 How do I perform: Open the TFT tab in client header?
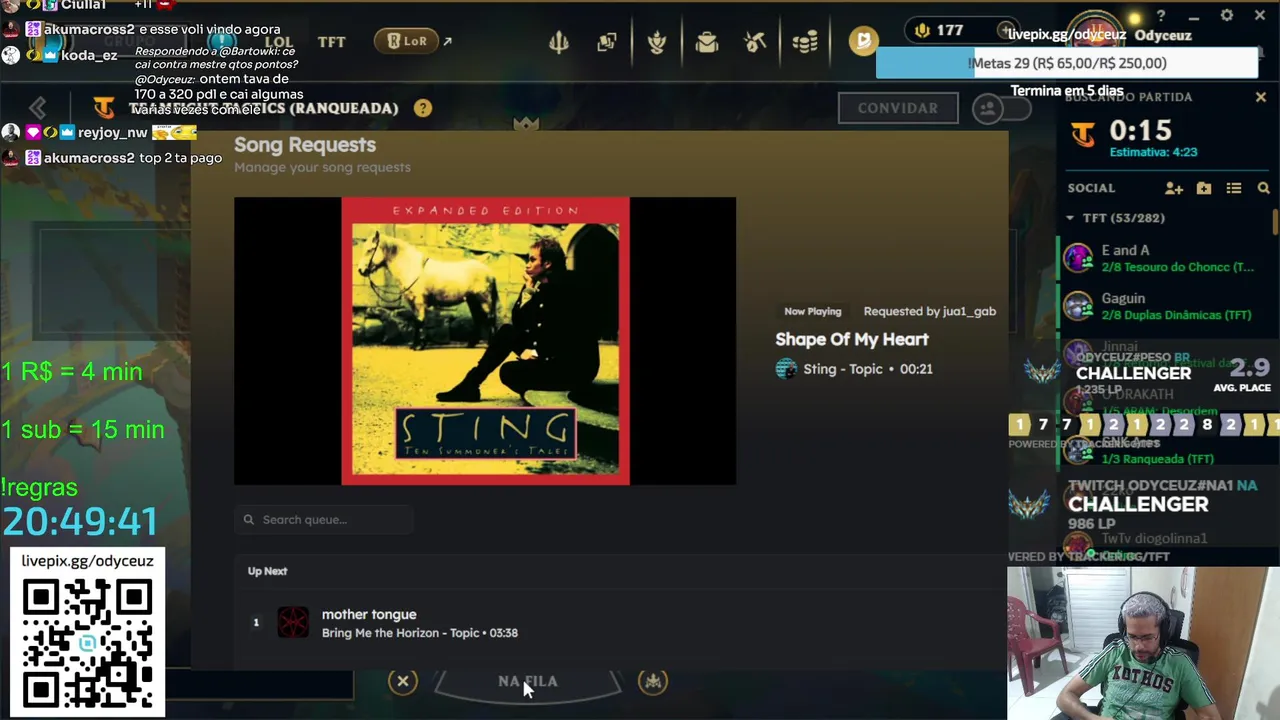tap(331, 41)
